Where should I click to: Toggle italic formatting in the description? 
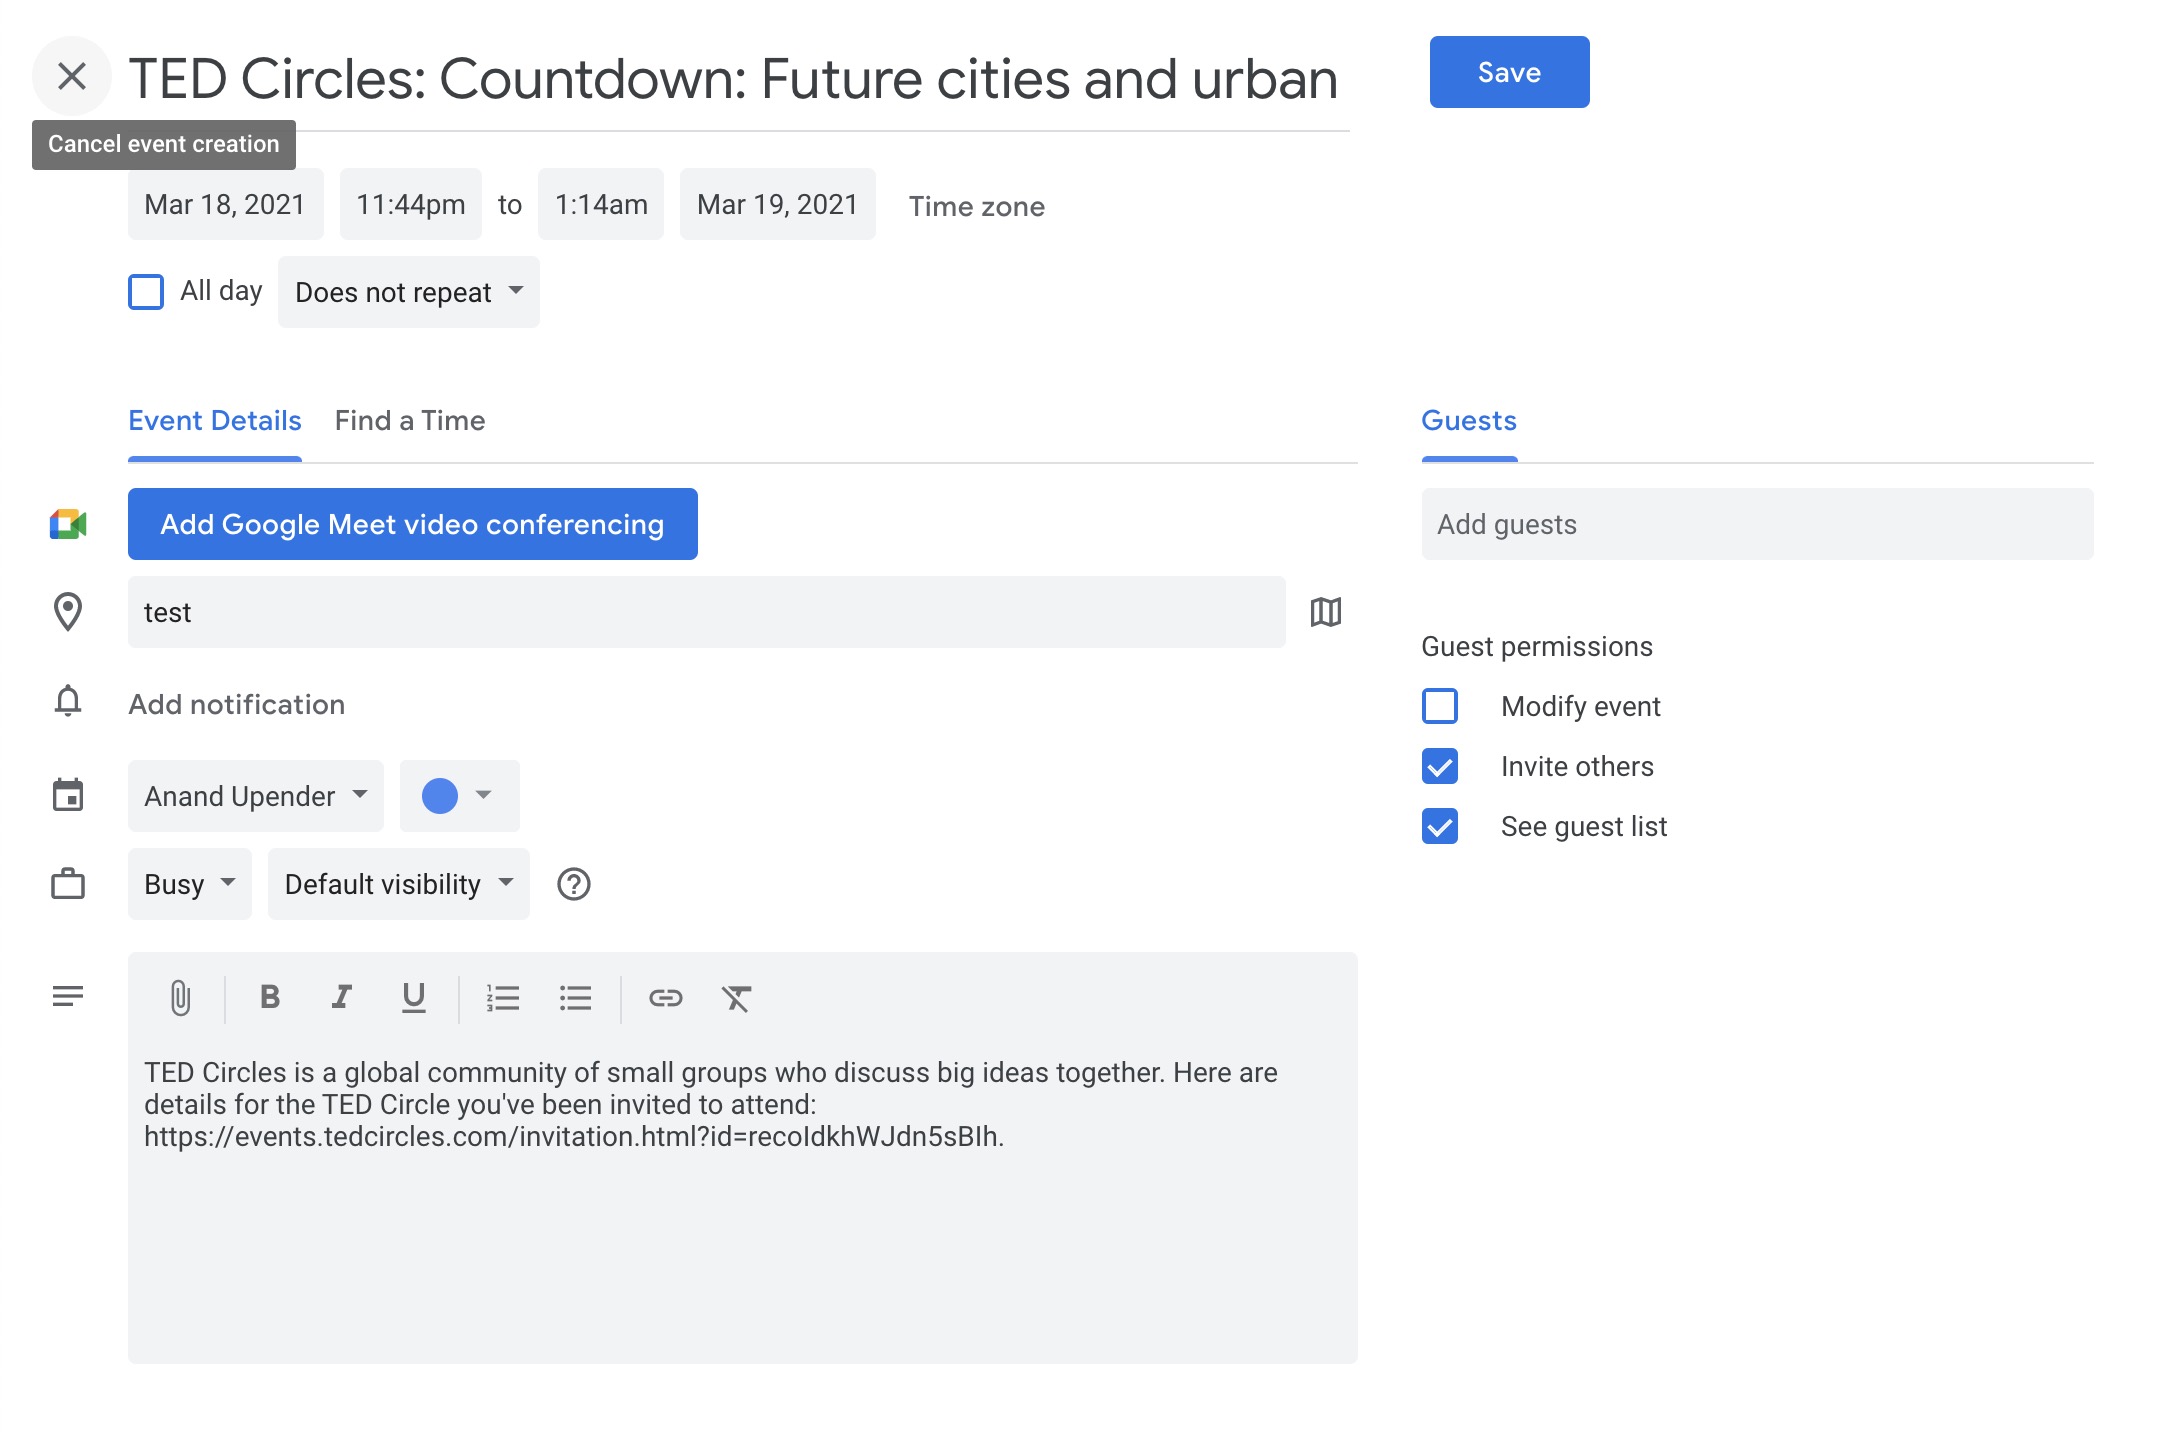click(x=341, y=997)
